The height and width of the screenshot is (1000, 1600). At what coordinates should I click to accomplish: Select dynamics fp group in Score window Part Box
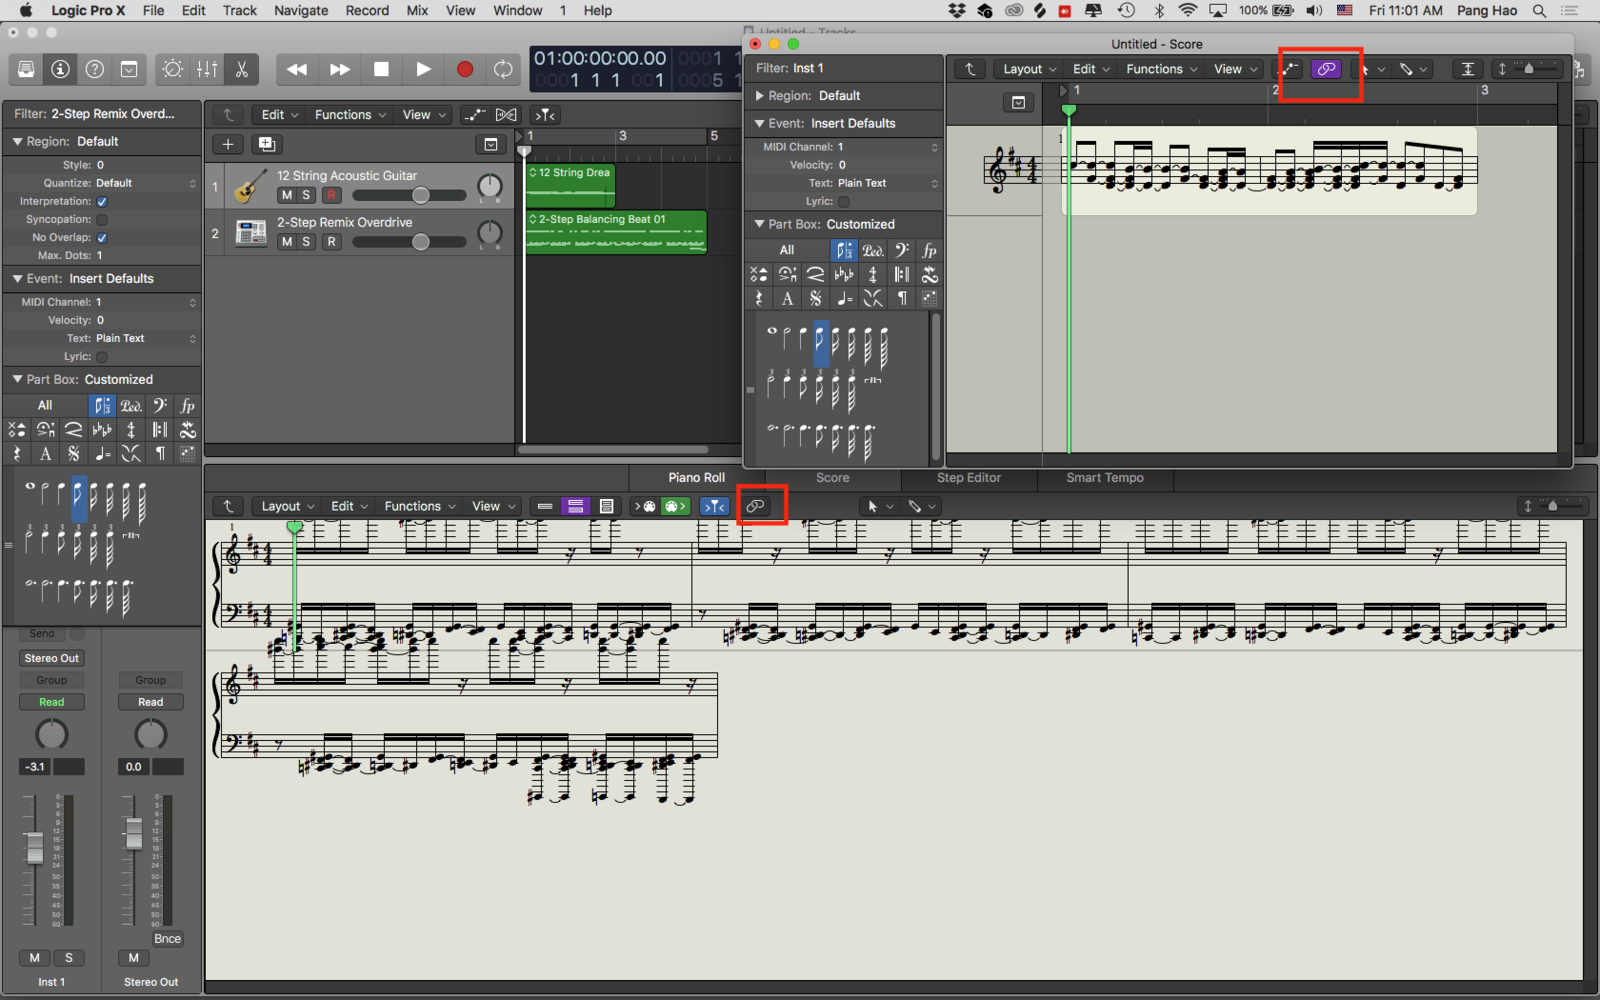tap(929, 250)
